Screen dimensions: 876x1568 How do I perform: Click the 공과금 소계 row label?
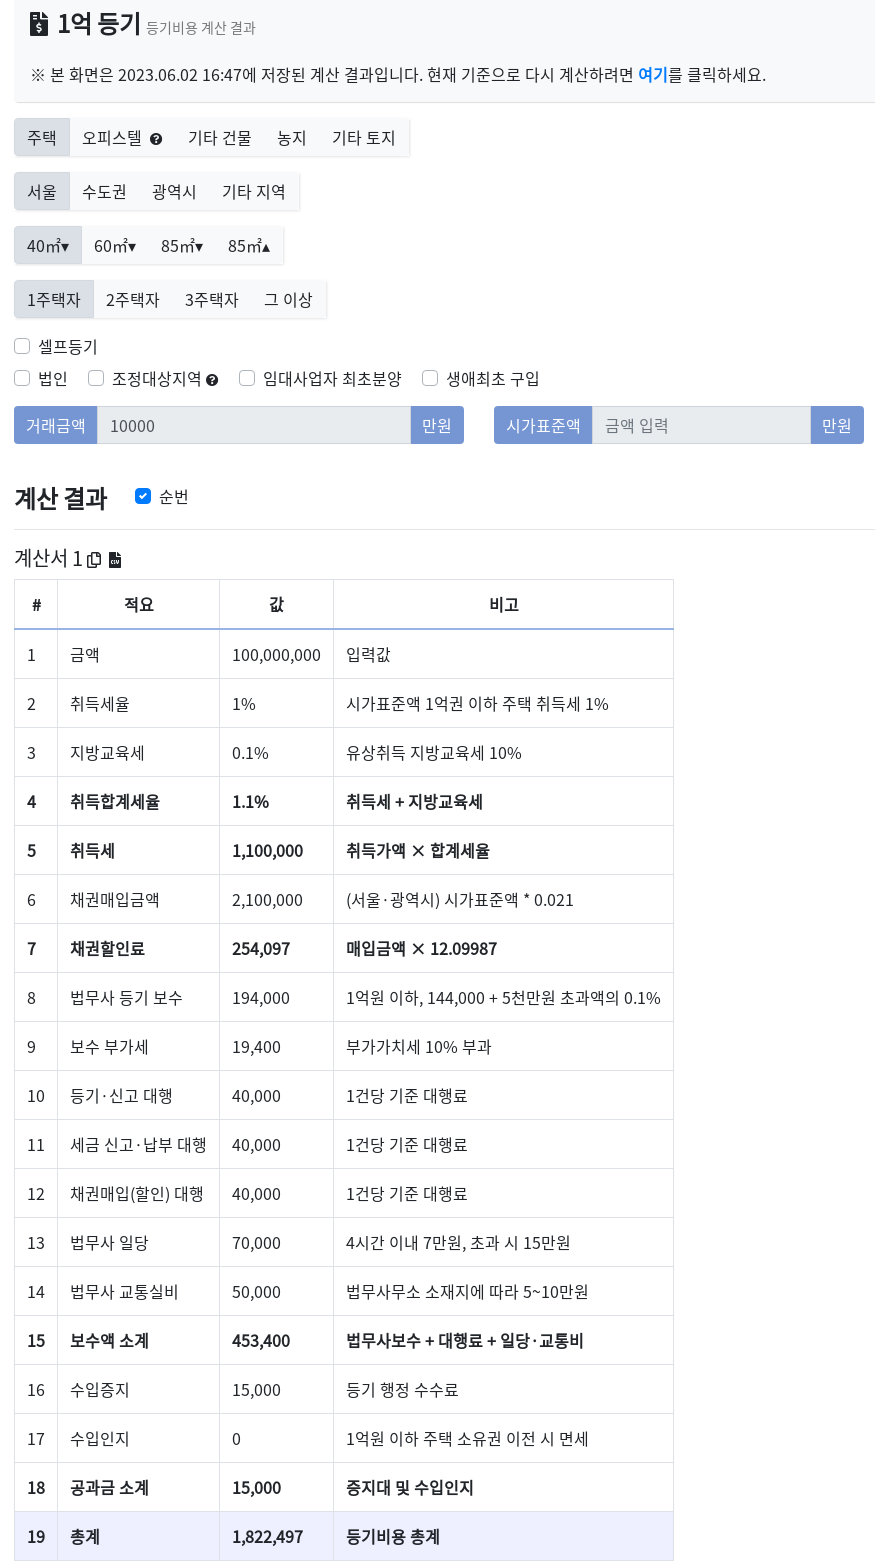click(x=110, y=1488)
